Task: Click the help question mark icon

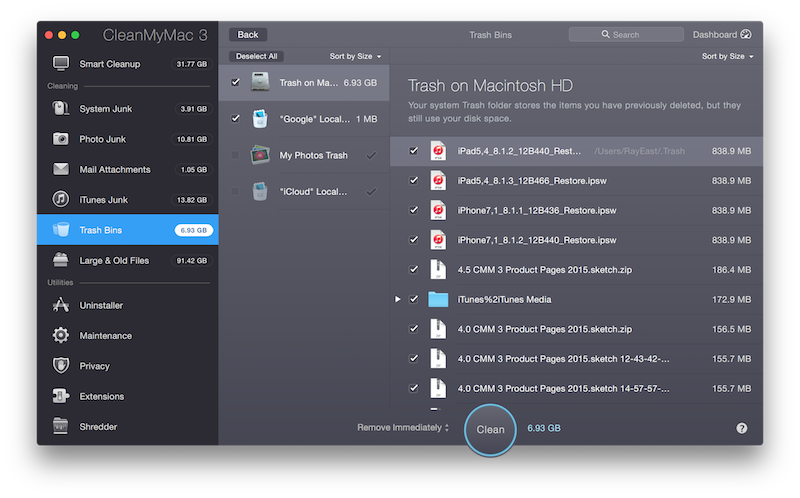Action: click(x=742, y=428)
